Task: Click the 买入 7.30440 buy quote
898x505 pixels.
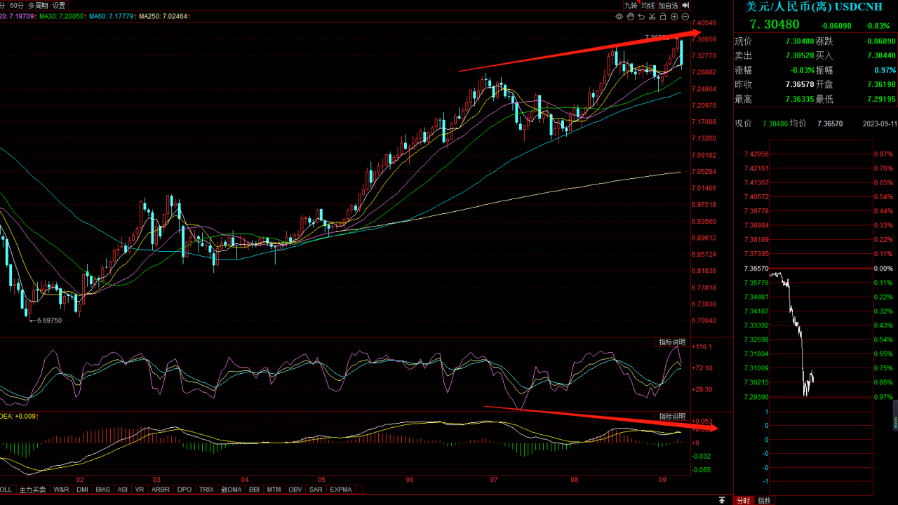Action: 856,56
